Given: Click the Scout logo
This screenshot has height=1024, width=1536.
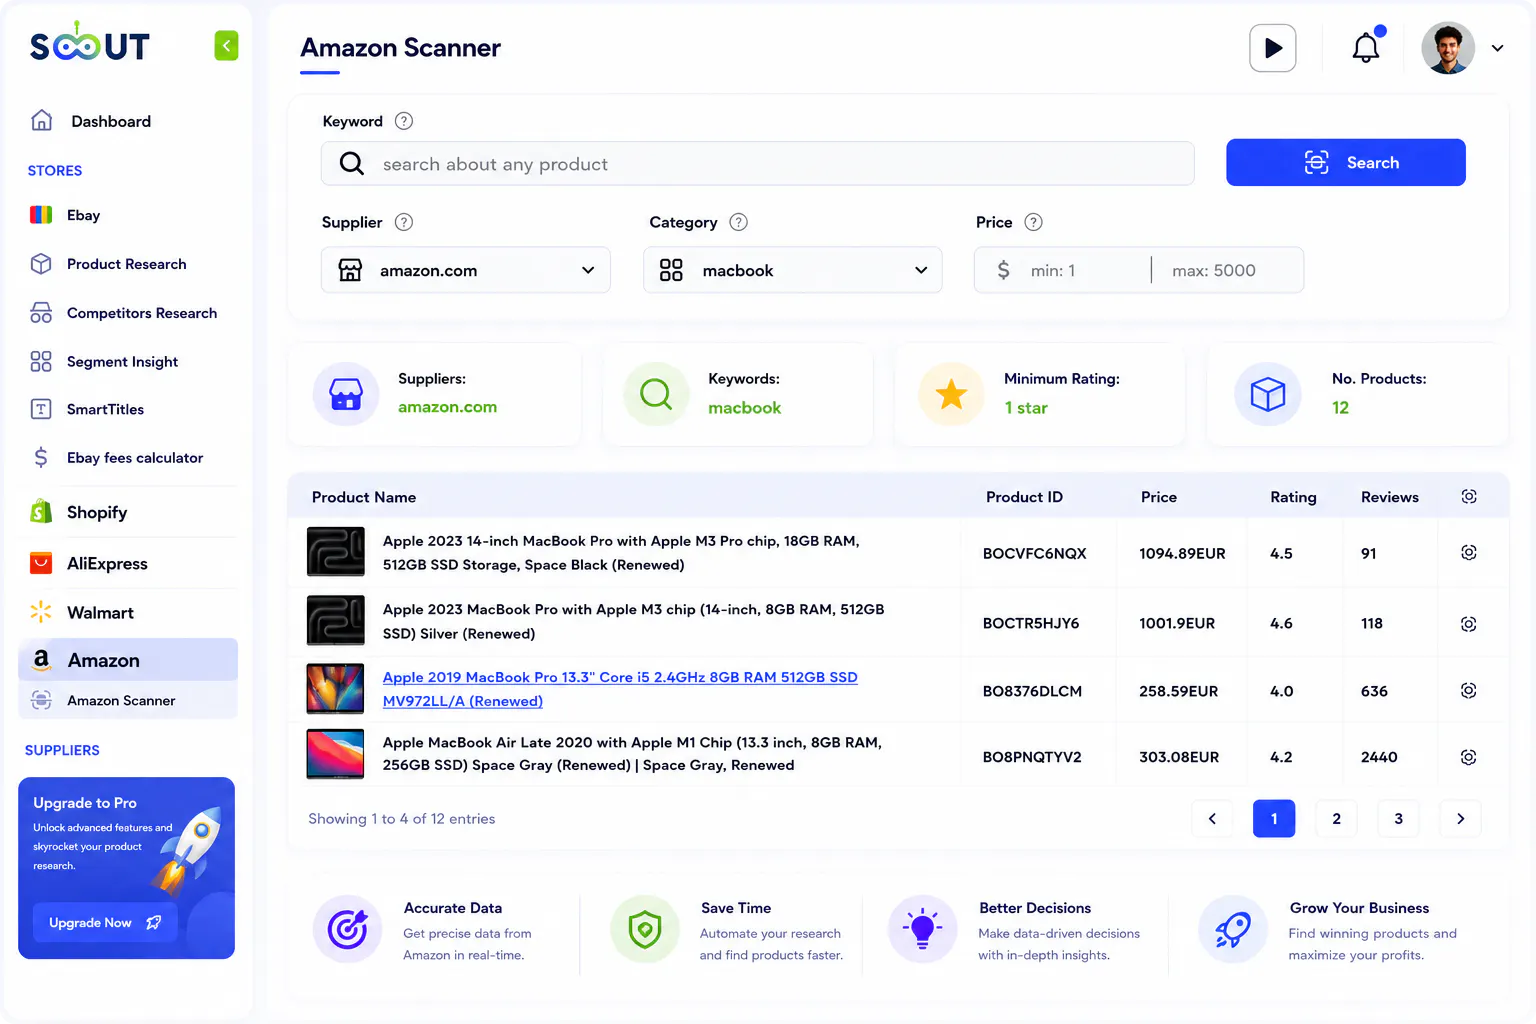Looking at the screenshot, I should (90, 43).
